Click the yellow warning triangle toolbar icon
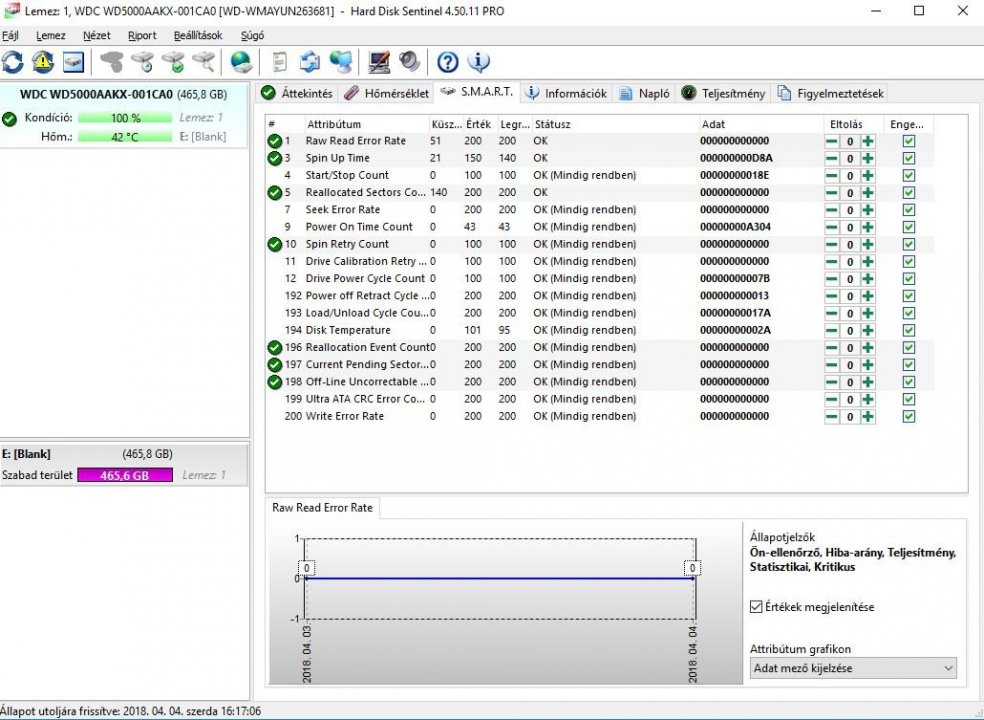984x720 pixels. 43,62
